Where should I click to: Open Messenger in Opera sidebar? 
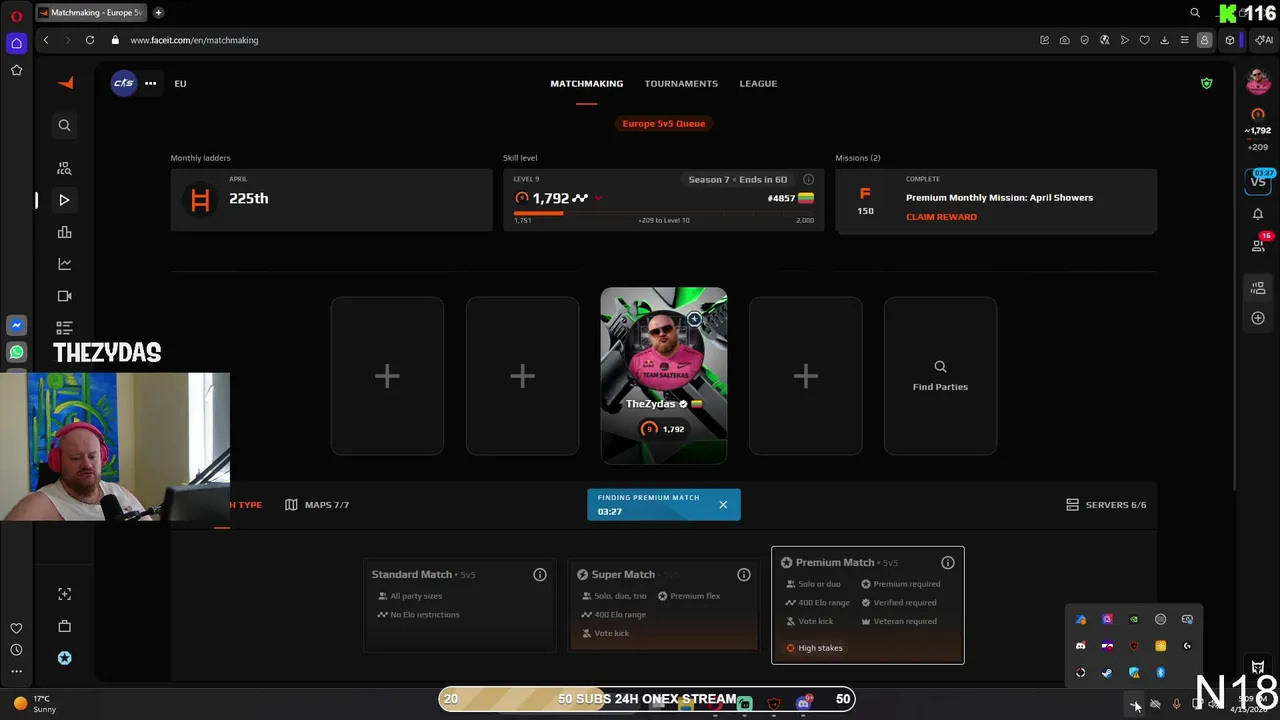pos(16,326)
